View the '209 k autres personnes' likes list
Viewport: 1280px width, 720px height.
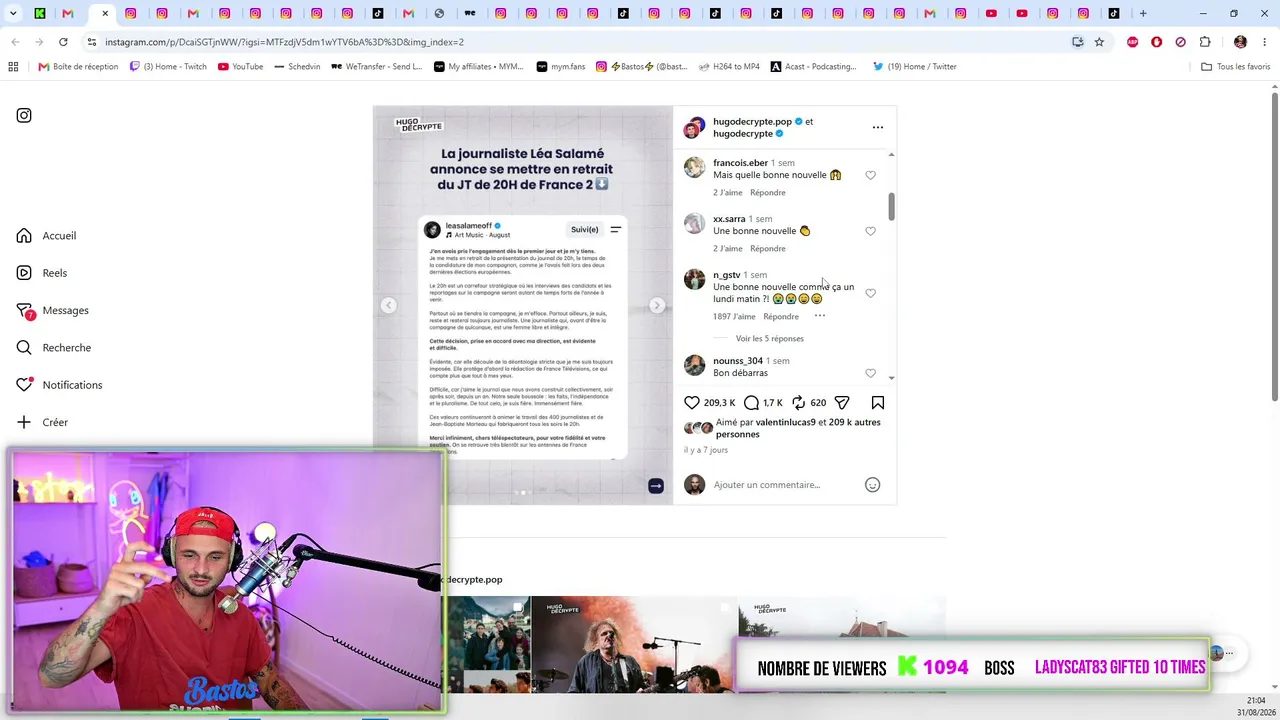click(x=796, y=428)
